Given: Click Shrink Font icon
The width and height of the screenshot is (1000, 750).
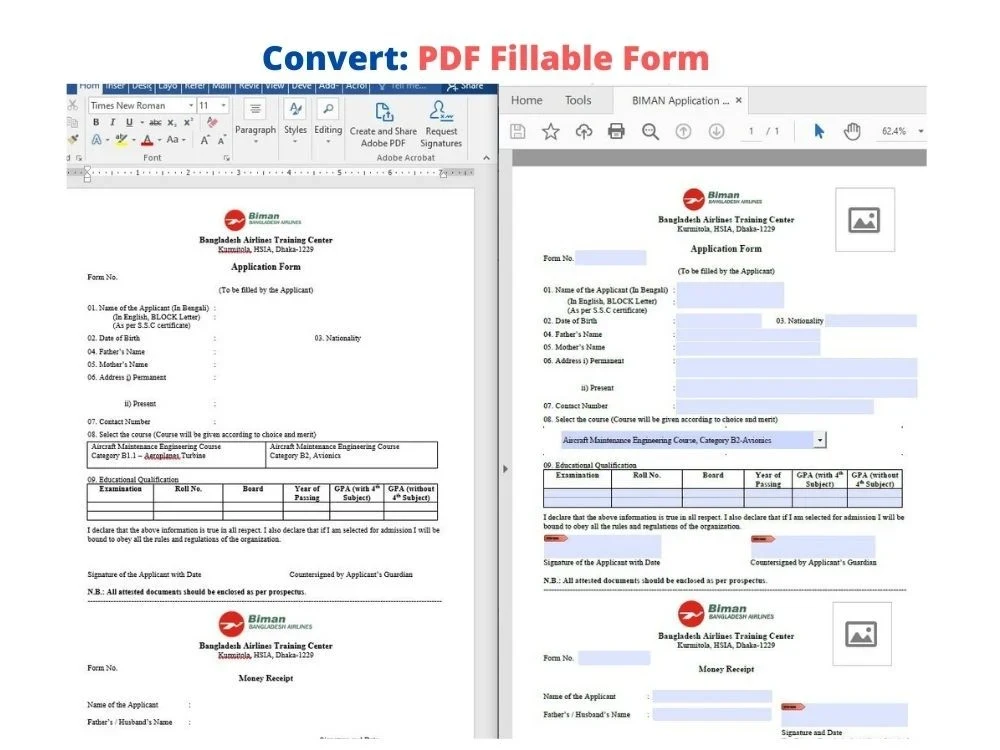Looking at the screenshot, I should click(221, 140).
